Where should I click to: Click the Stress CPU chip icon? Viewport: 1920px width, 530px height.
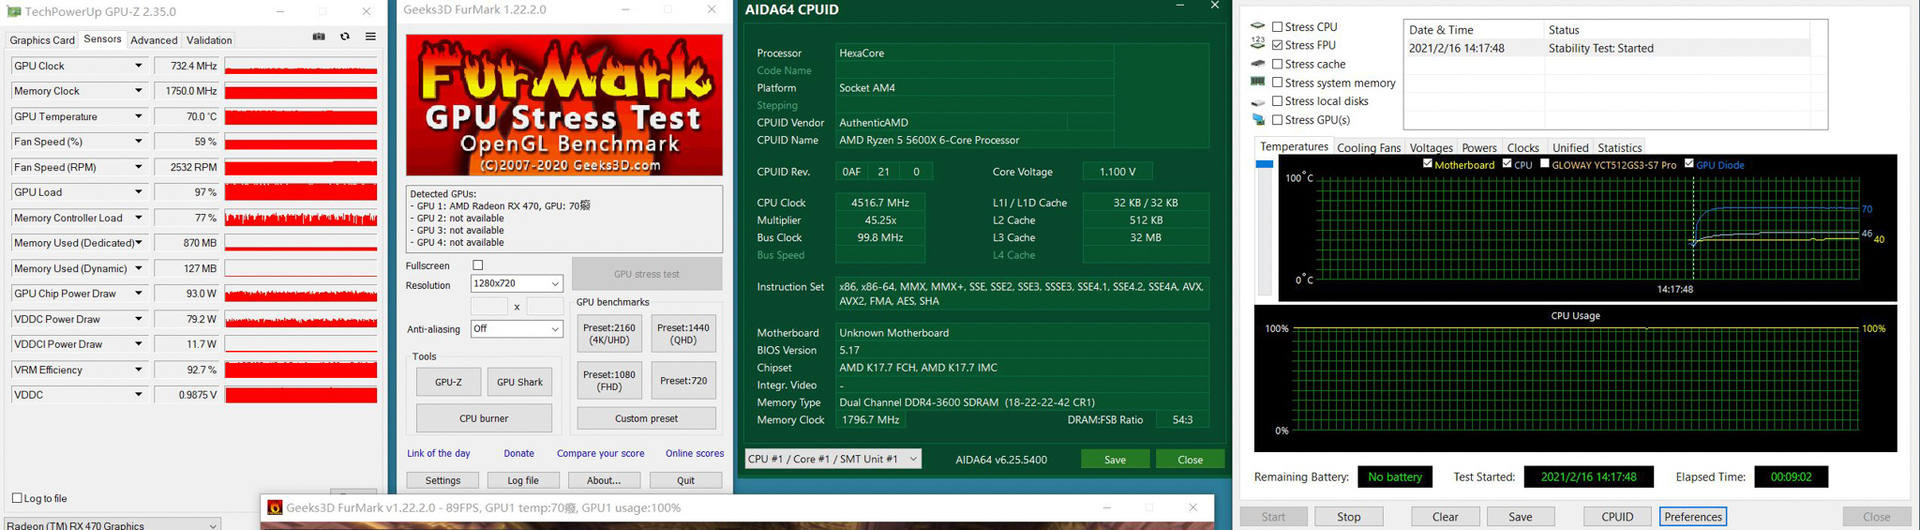[1258, 27]
